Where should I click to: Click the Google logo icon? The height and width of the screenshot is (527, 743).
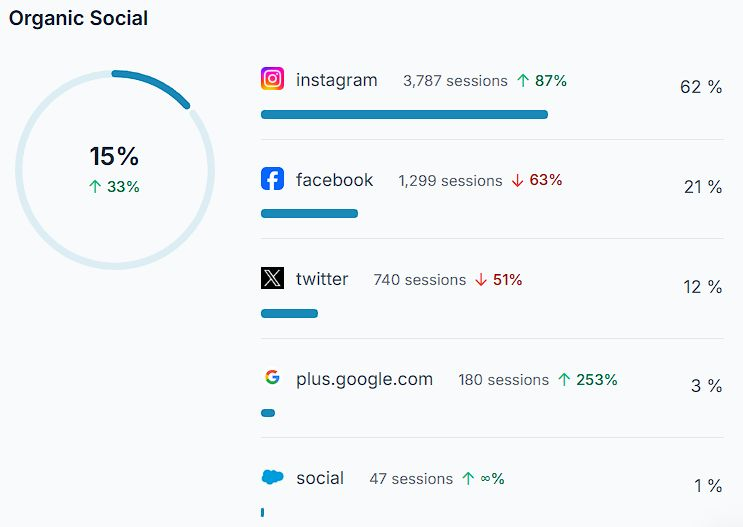pyautogui.click(x=272, y=378)
